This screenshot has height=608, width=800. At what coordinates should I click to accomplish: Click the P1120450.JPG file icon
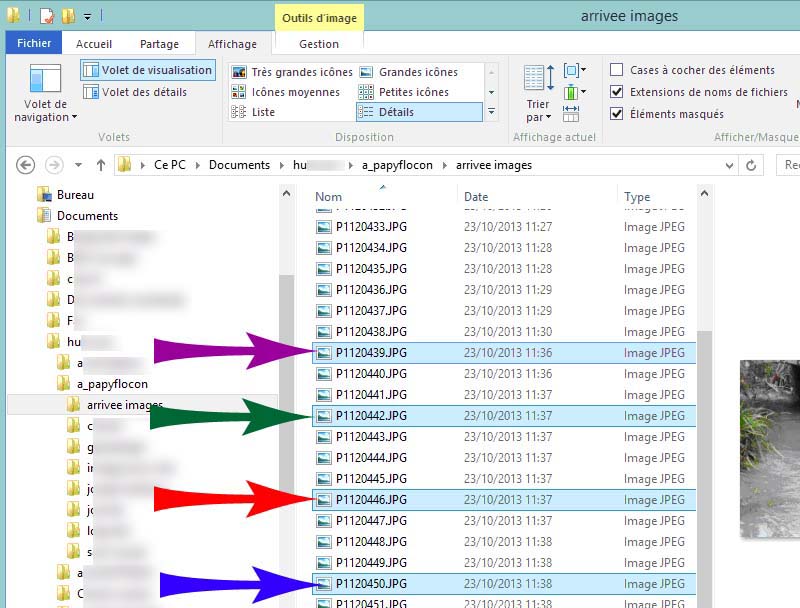point(323,584)
